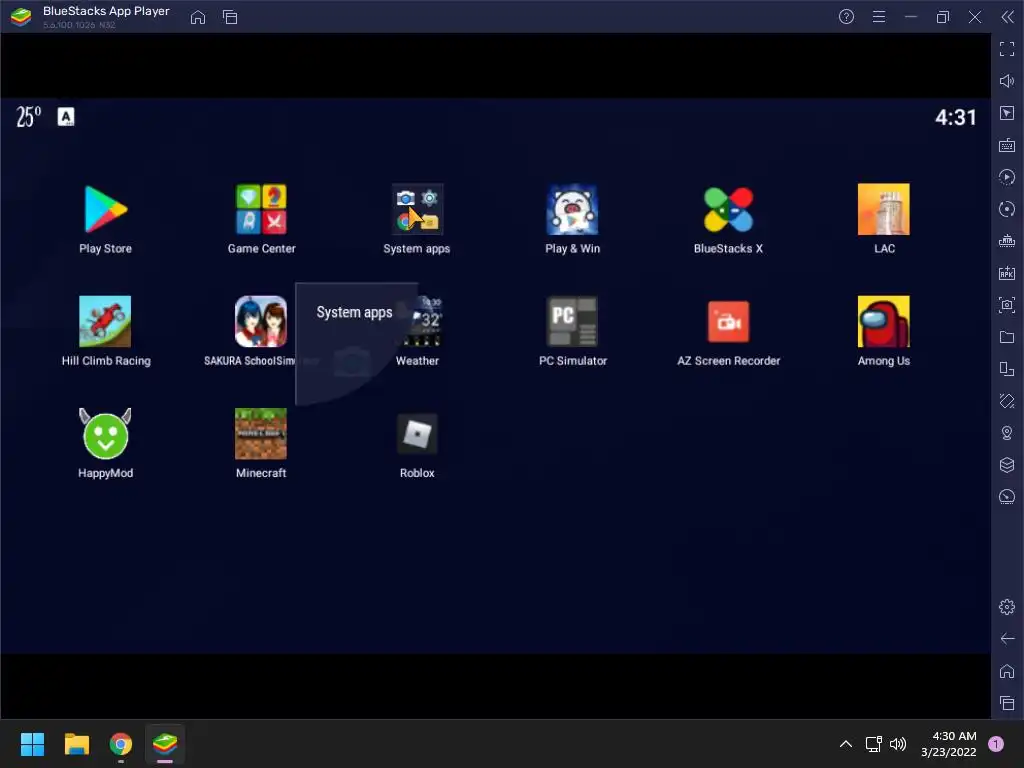The image size is (1024, 768).
Task: Open the Install APK sidebar tool
Action: point(1007,273)
